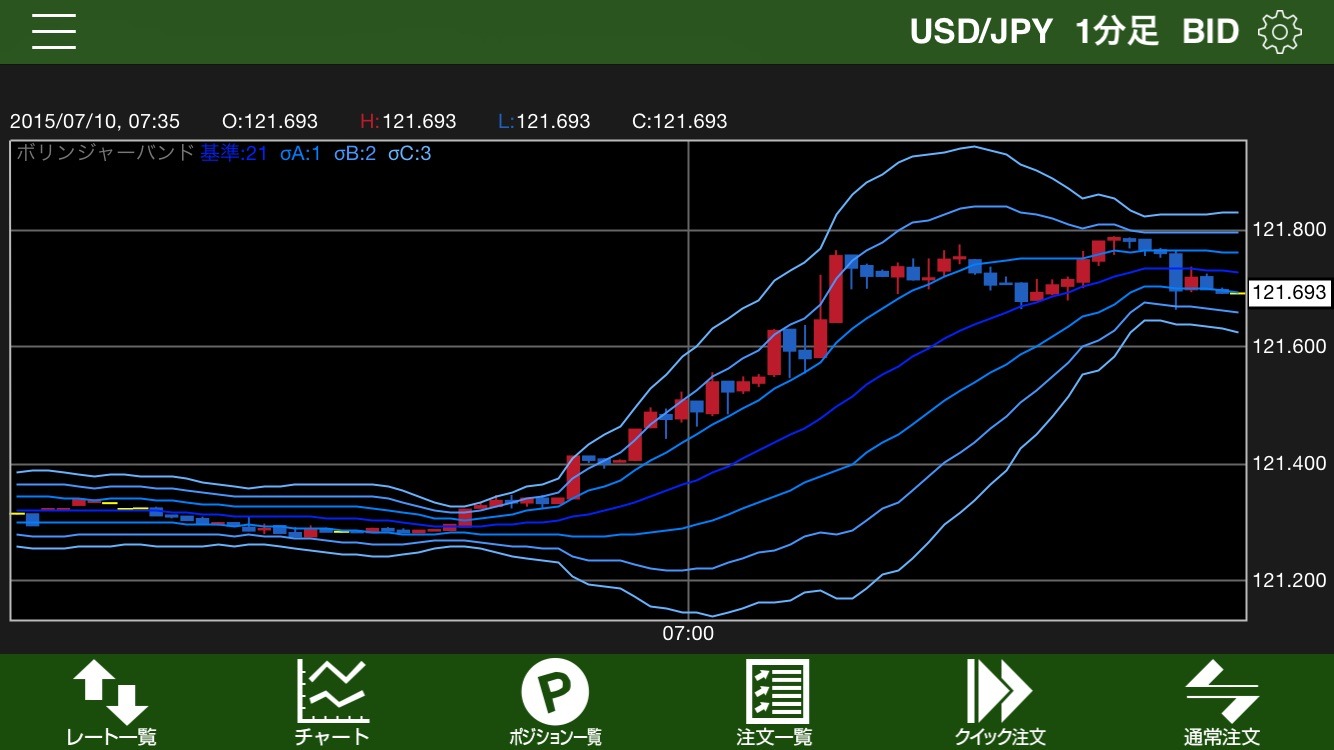
Task: Tap the red H:121.693 high value
Action: point(408,122)
